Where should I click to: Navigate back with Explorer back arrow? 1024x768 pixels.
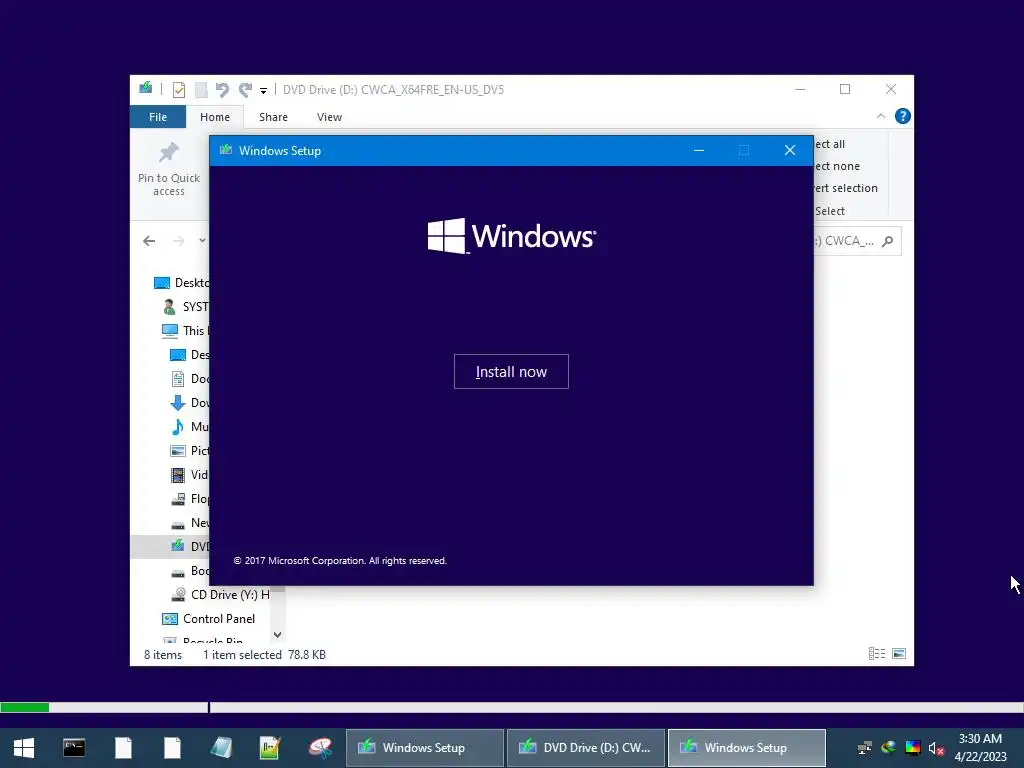click(149, 241)
